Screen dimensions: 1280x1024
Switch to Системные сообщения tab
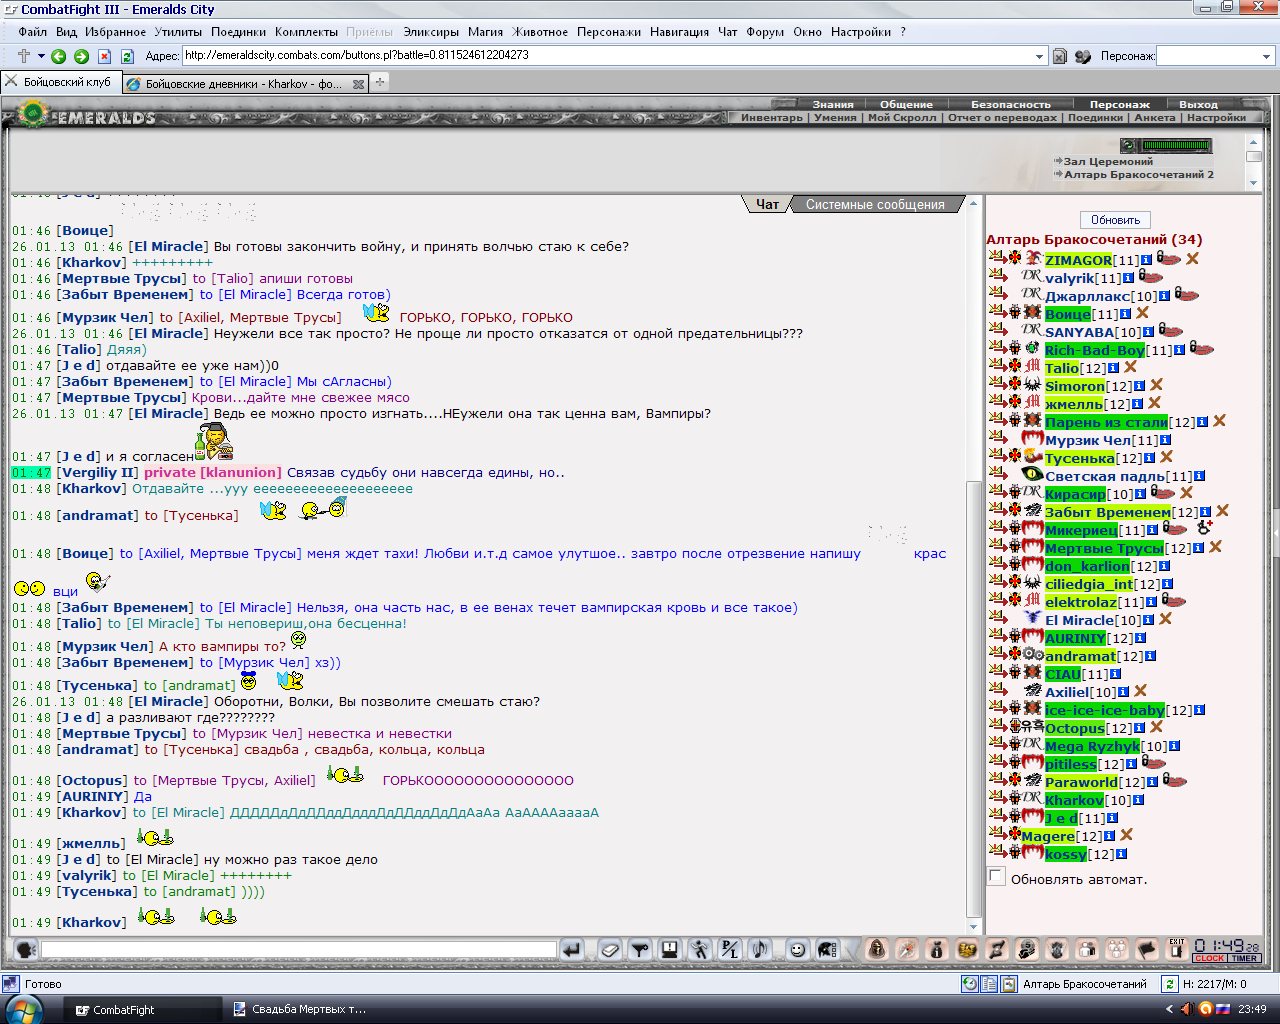(875, 204)
